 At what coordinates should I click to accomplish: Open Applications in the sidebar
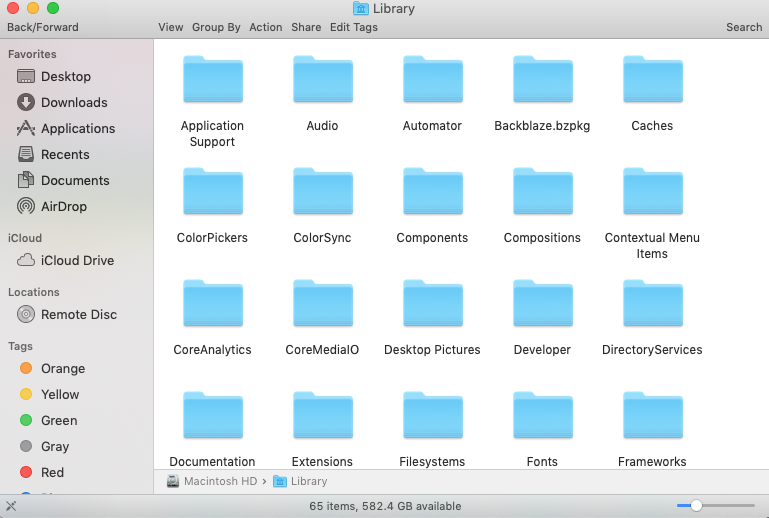[66, 129]
